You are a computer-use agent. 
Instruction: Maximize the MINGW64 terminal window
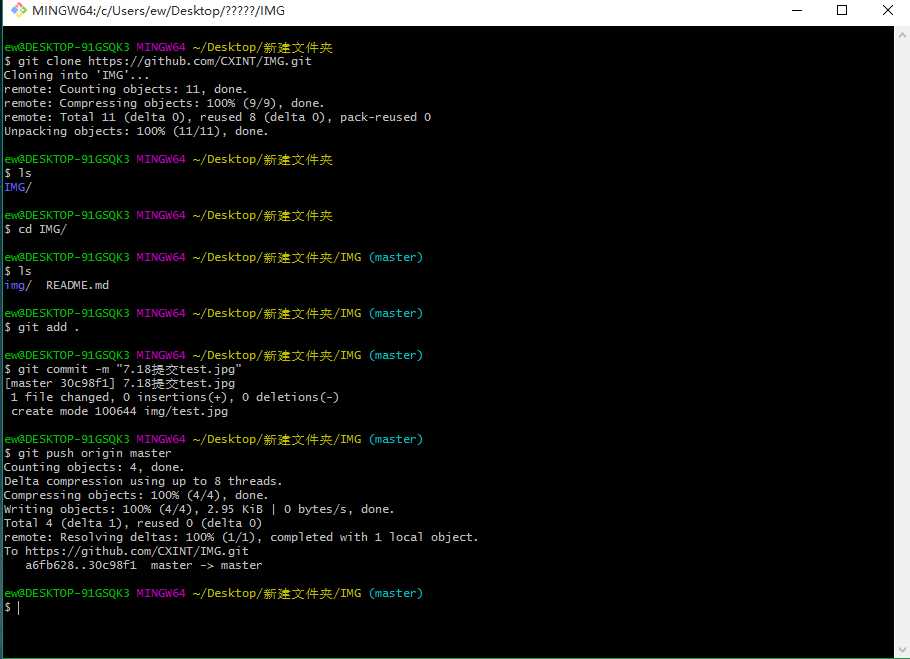[x=842, y=10]
